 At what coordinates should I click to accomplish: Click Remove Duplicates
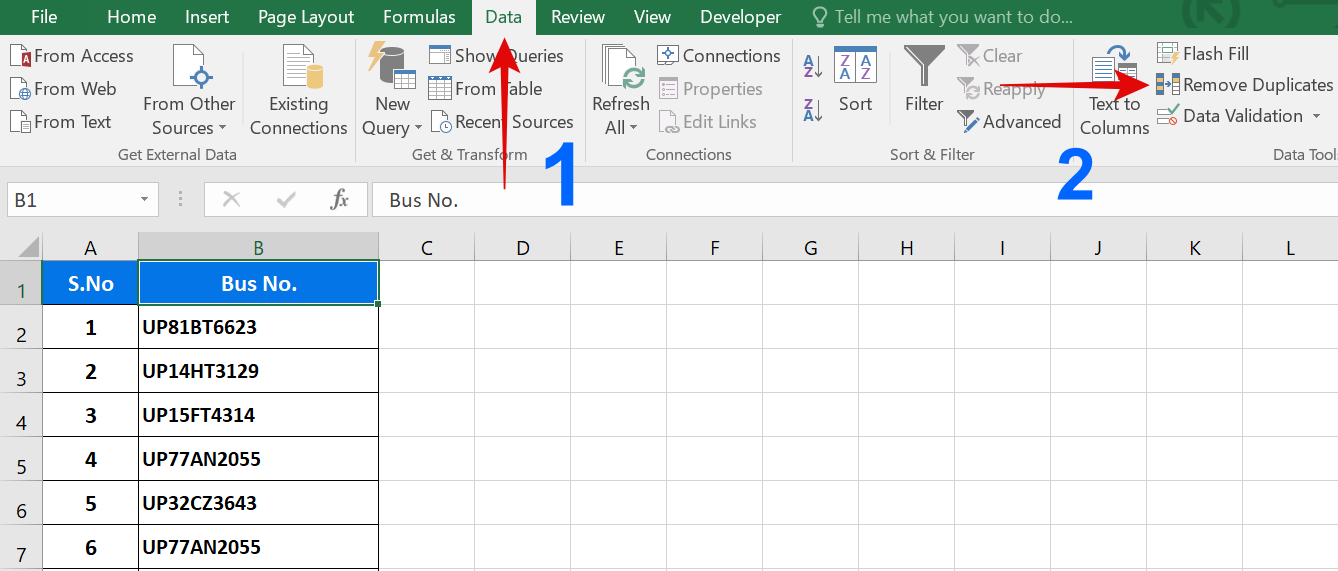pos(1245,85)
